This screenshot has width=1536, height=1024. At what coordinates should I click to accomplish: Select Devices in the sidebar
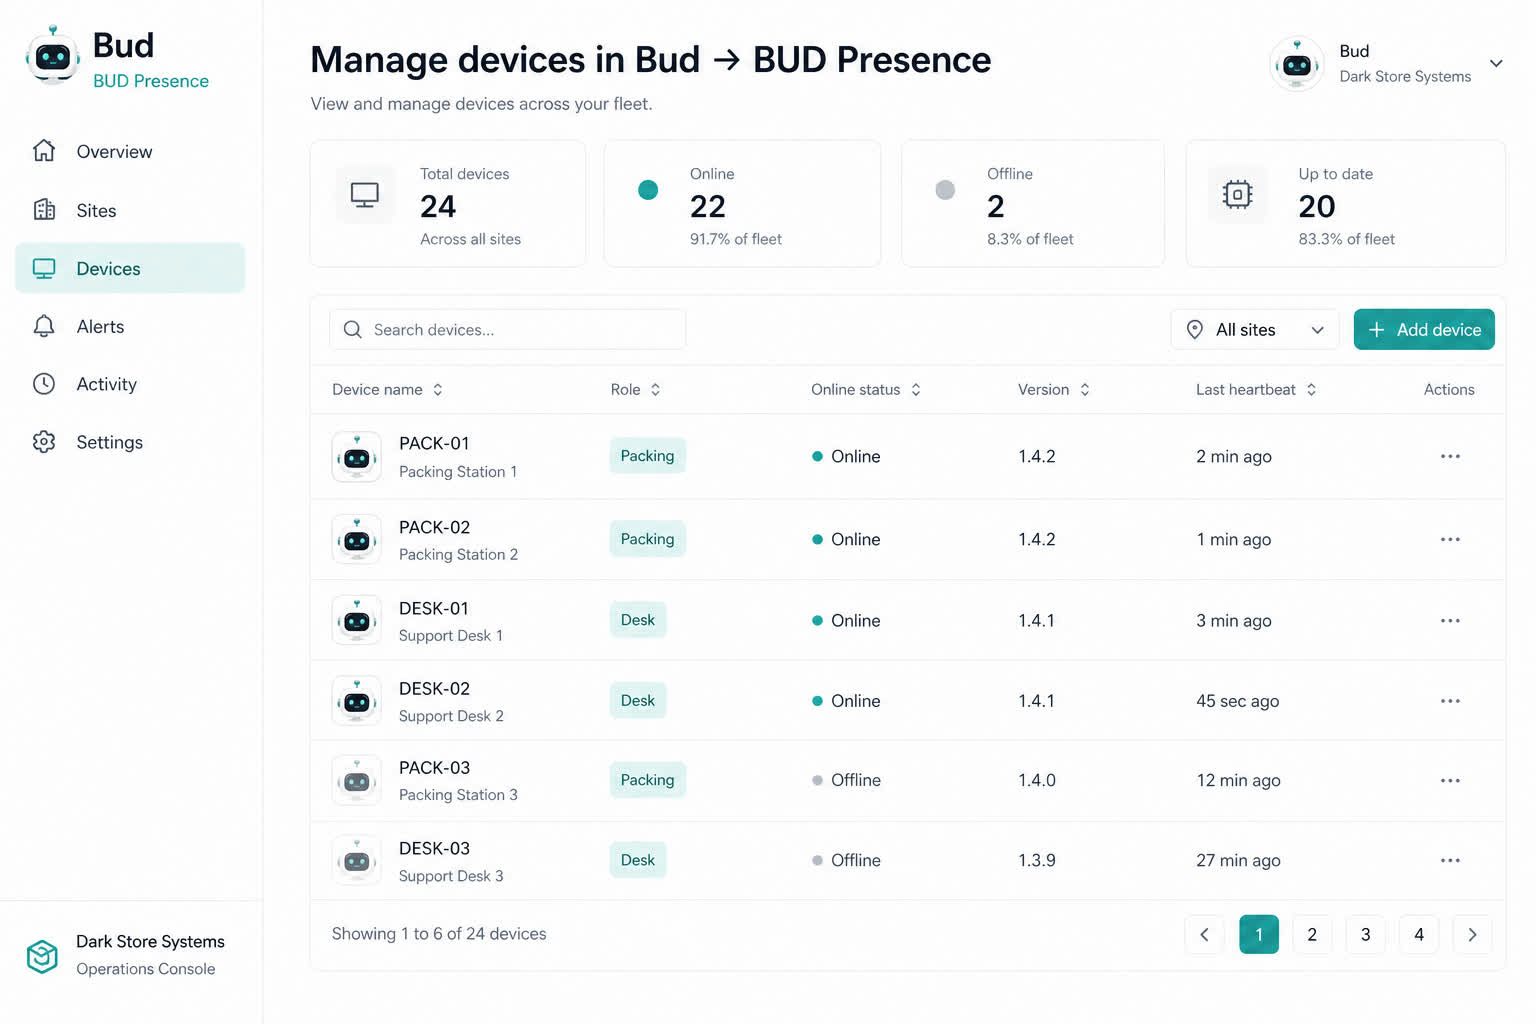click(x=130, y=268)
